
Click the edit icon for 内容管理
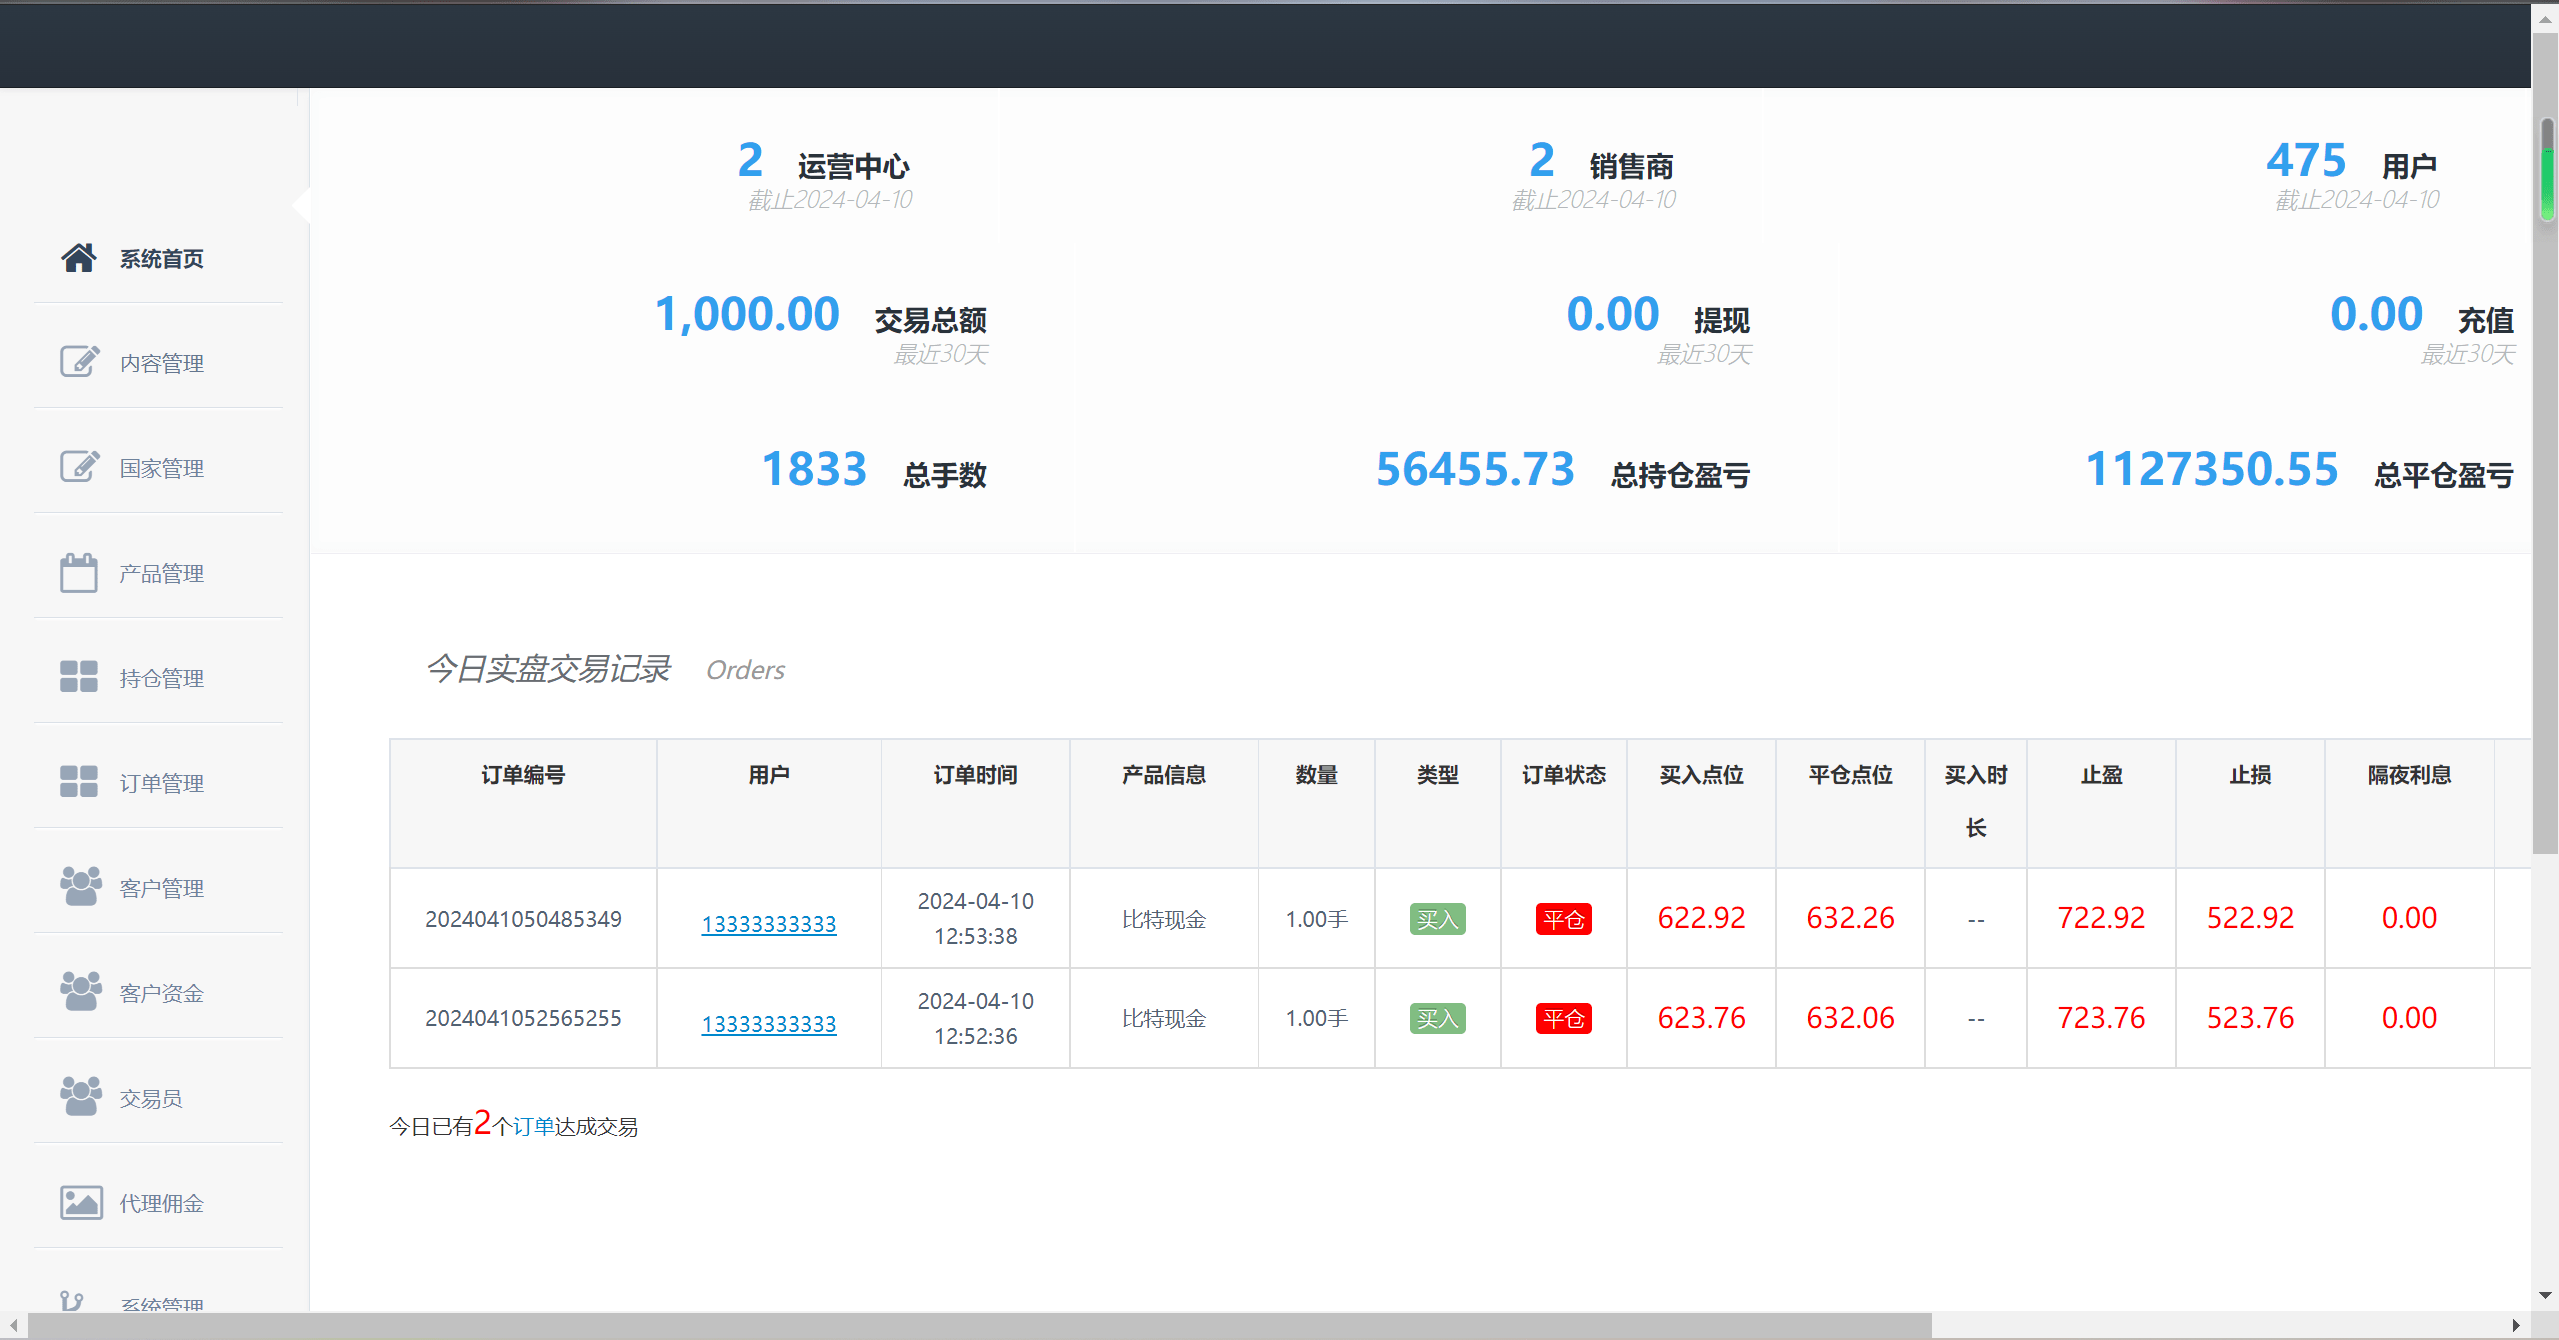79,362
